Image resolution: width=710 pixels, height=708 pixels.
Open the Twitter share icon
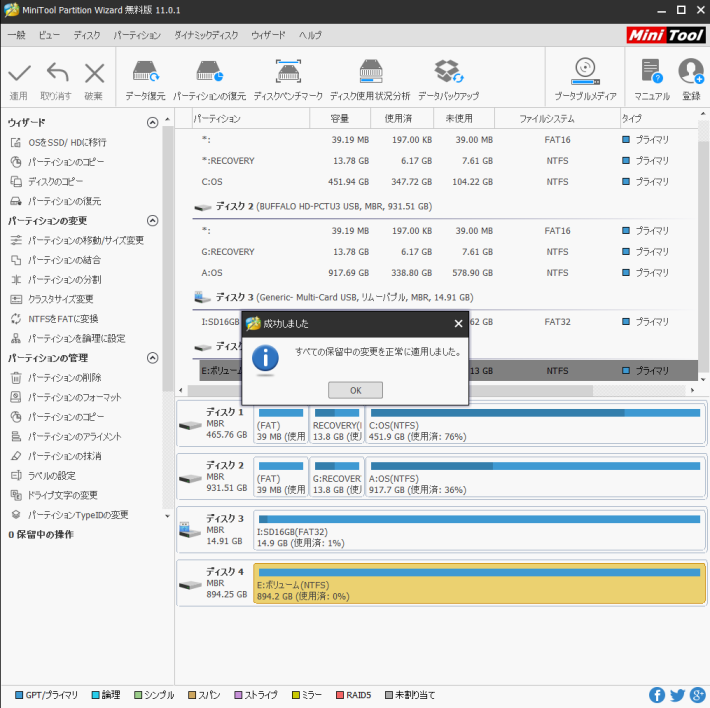(x=677, y=695)
